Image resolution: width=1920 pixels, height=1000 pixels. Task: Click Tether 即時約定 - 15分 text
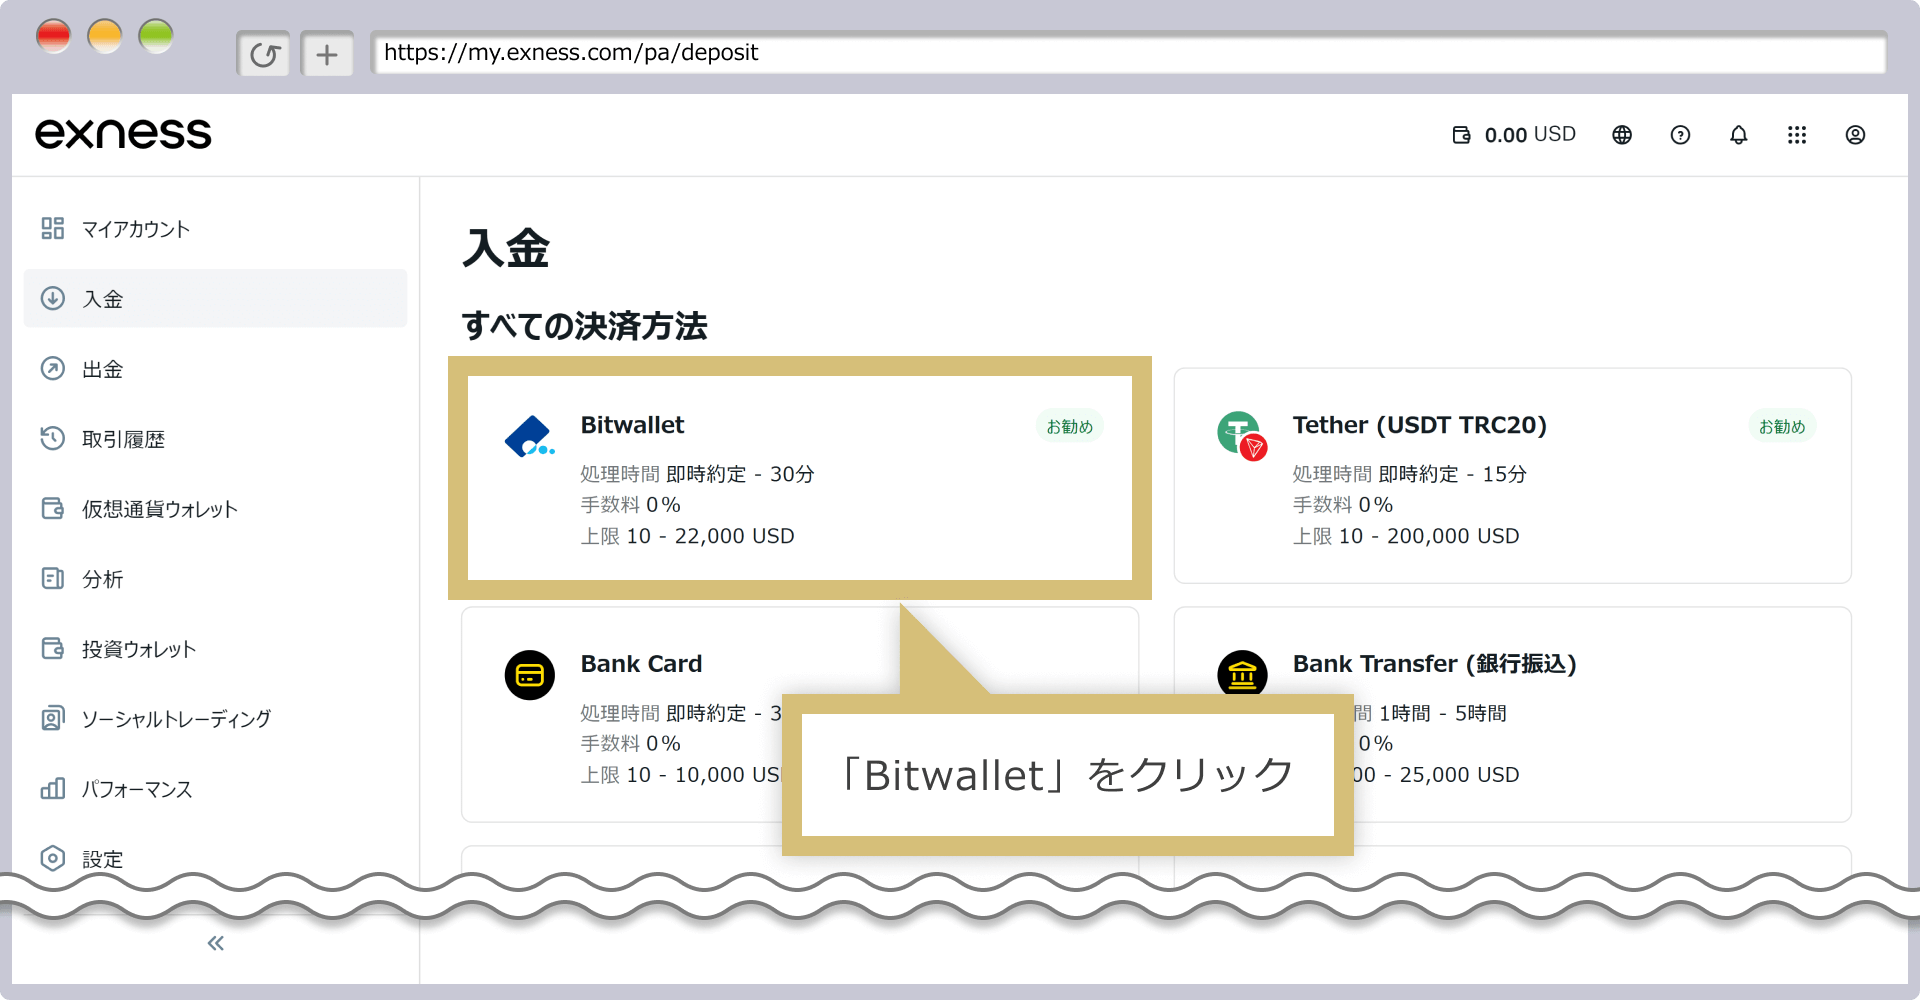click(1452, 474)
